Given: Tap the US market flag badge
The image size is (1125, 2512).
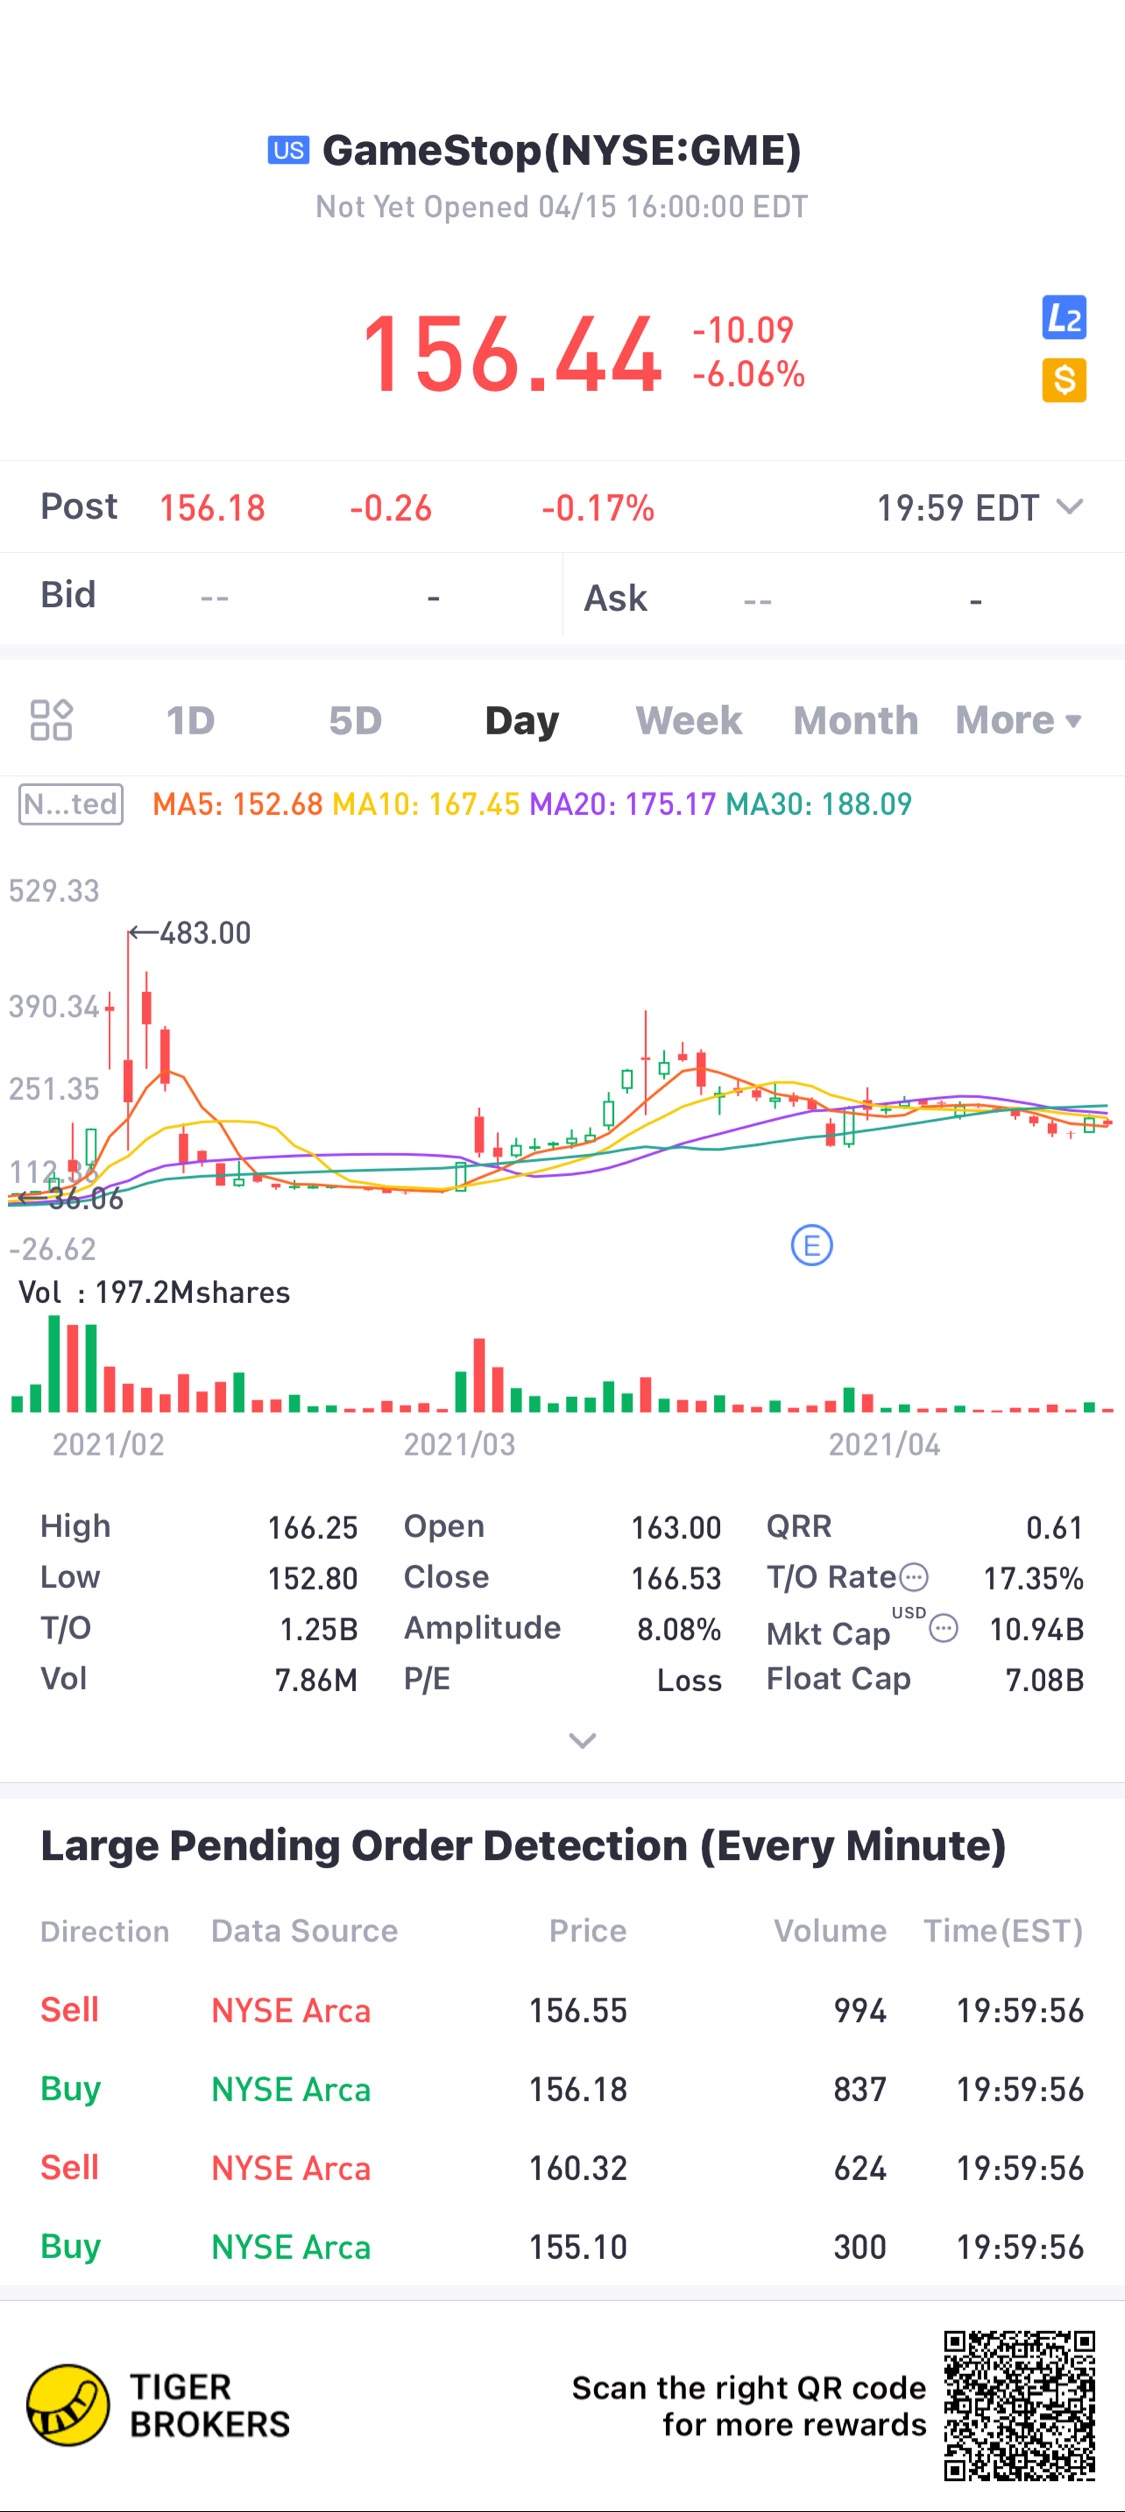Looking at the screenshot, I should click(x=289, y=150).
